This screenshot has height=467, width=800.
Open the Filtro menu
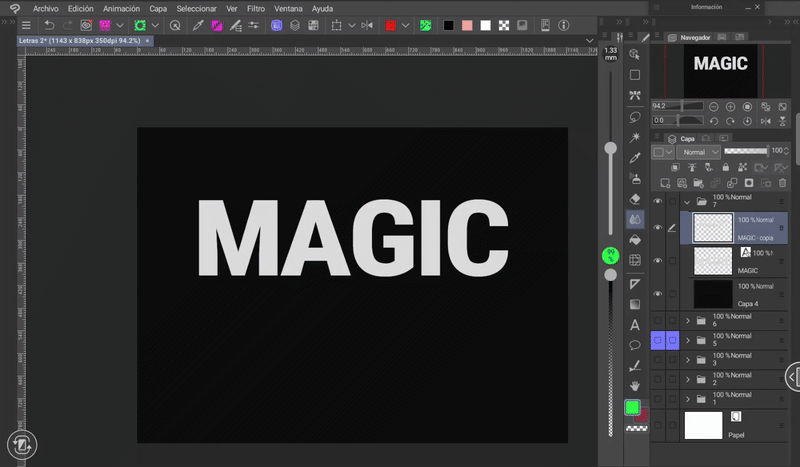point(256,8)
